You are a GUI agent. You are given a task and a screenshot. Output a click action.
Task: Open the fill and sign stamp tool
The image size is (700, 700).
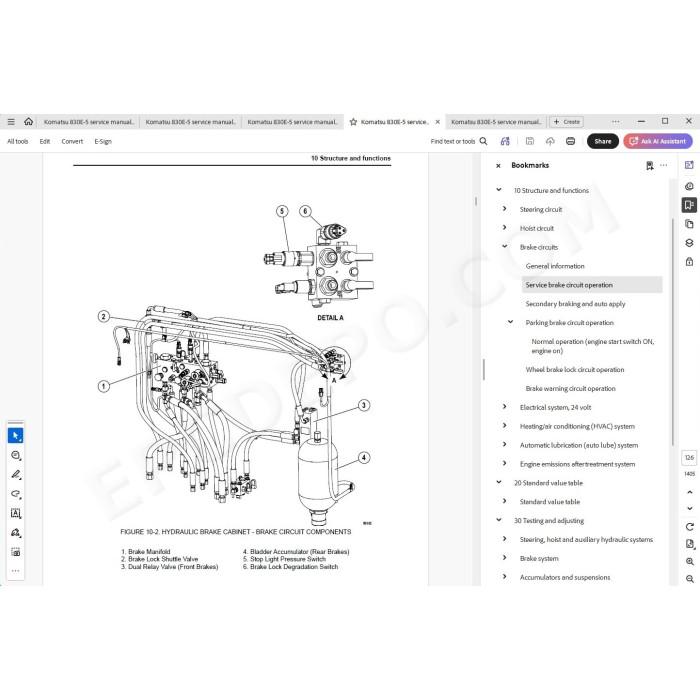click(16, 533)
